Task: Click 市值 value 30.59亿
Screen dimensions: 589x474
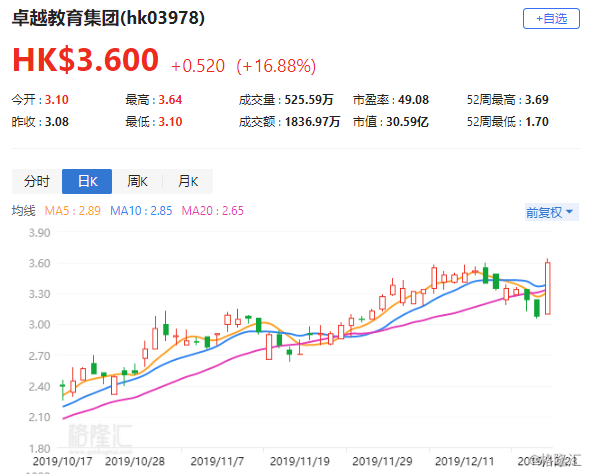Action: pyautogui.click(x=407, y=122)
